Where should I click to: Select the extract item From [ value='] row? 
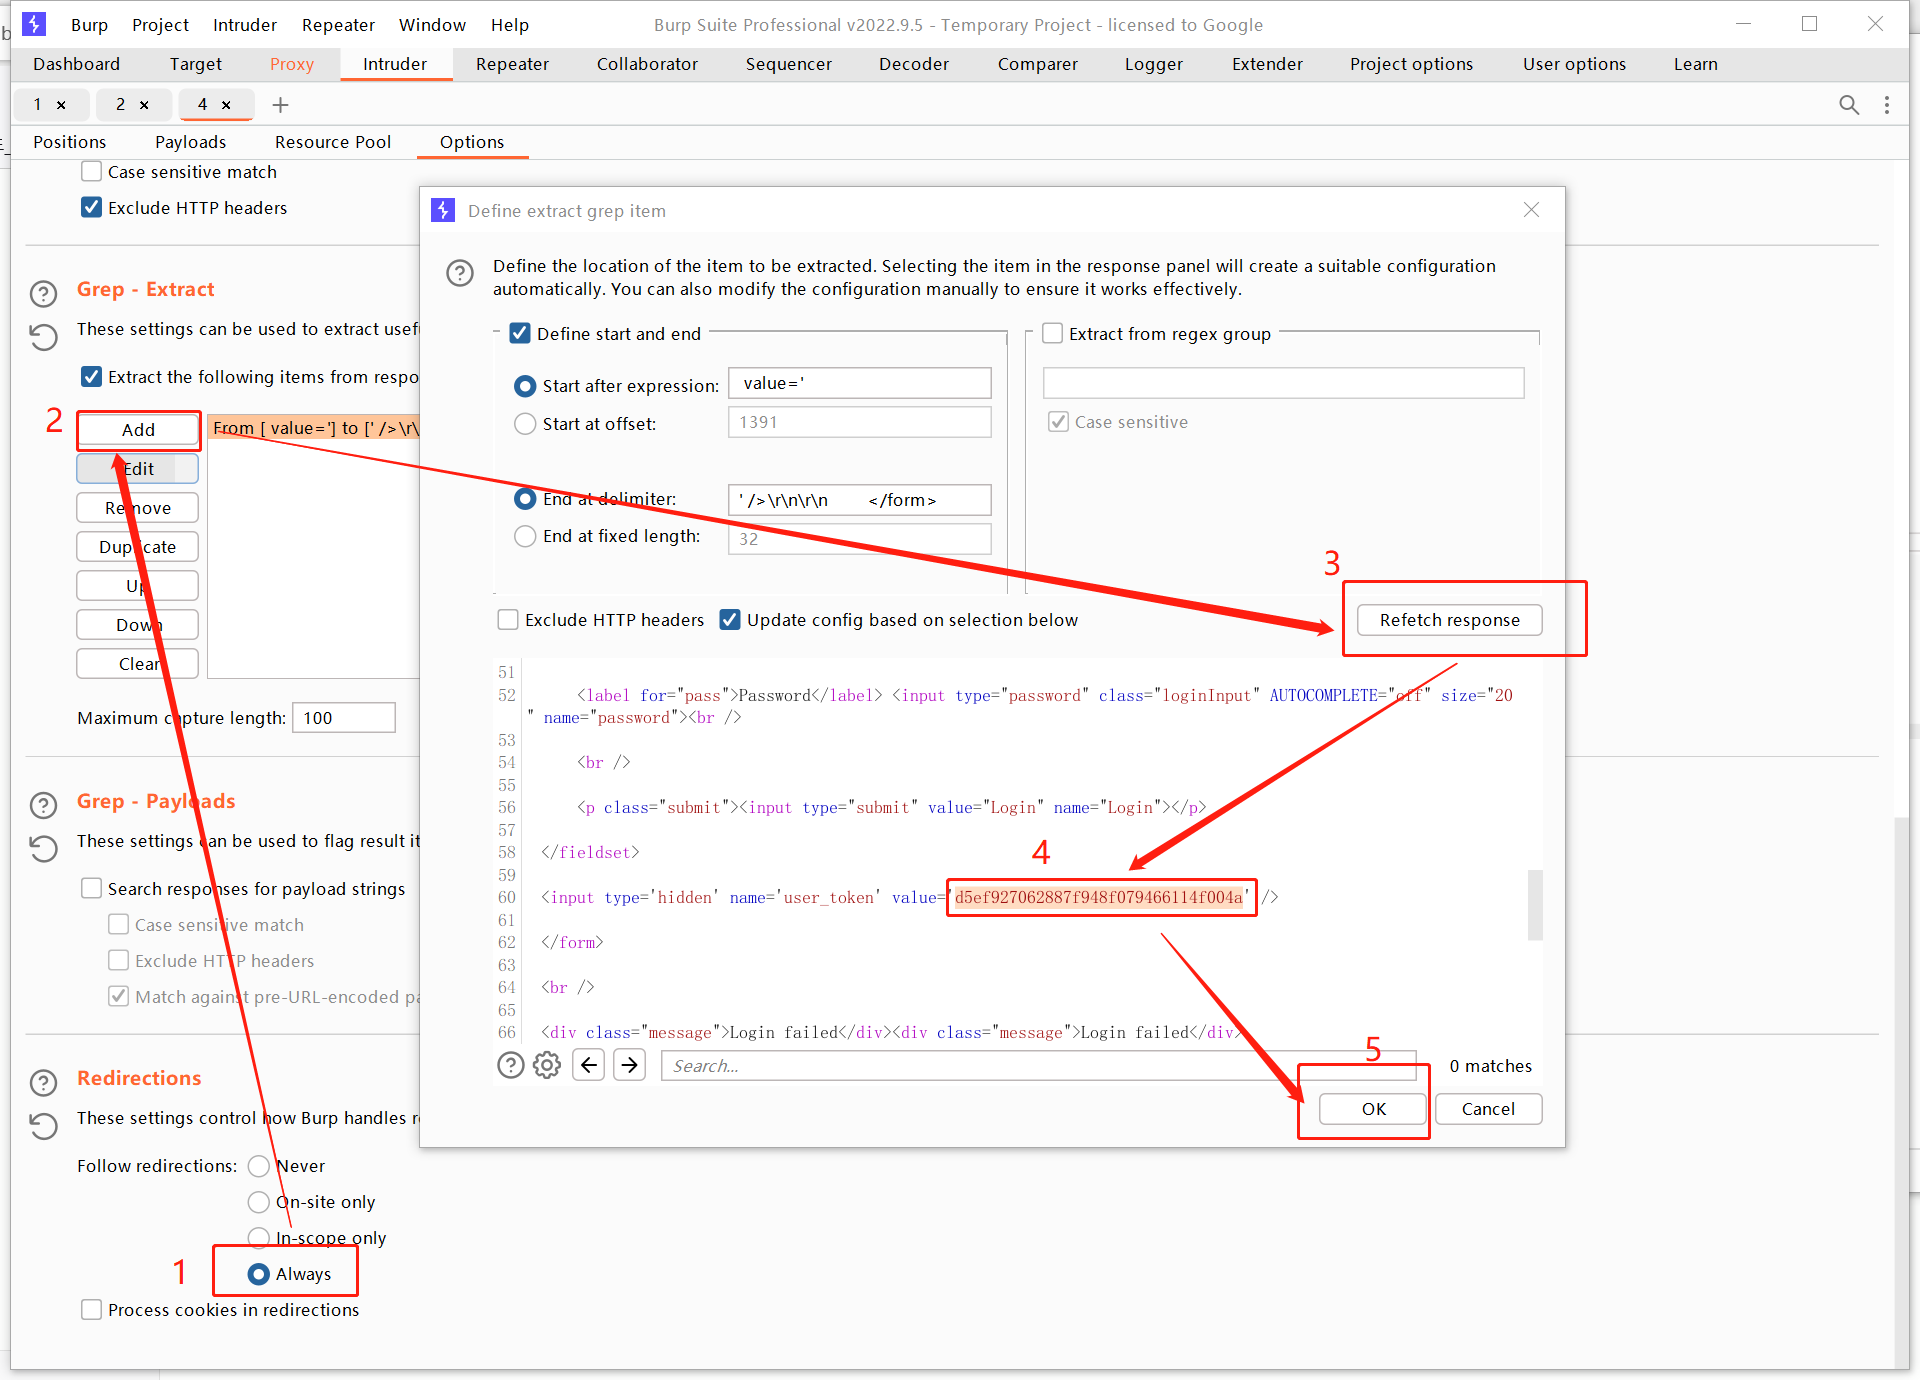315,428
